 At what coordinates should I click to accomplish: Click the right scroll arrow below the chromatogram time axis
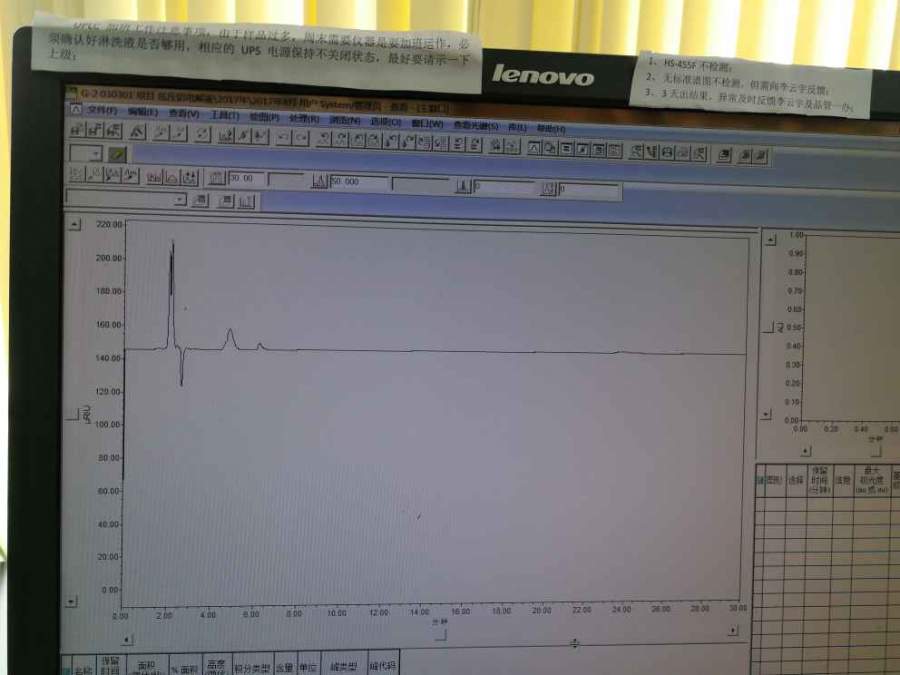click(732, 630)
